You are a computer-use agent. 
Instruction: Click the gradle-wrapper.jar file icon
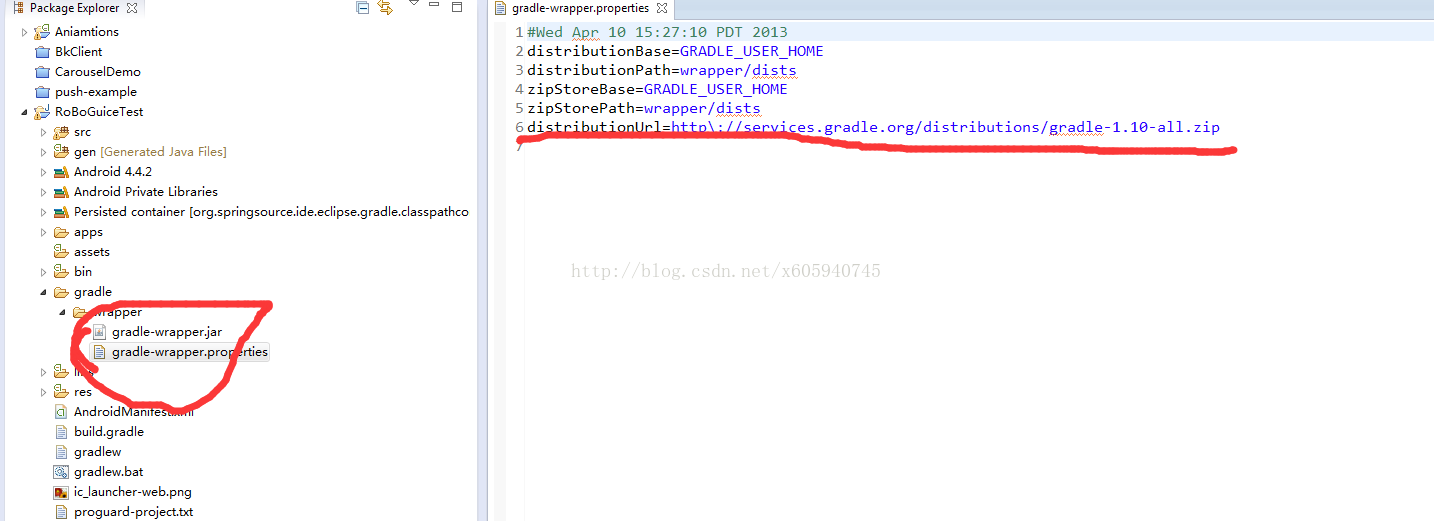(99, 332)
